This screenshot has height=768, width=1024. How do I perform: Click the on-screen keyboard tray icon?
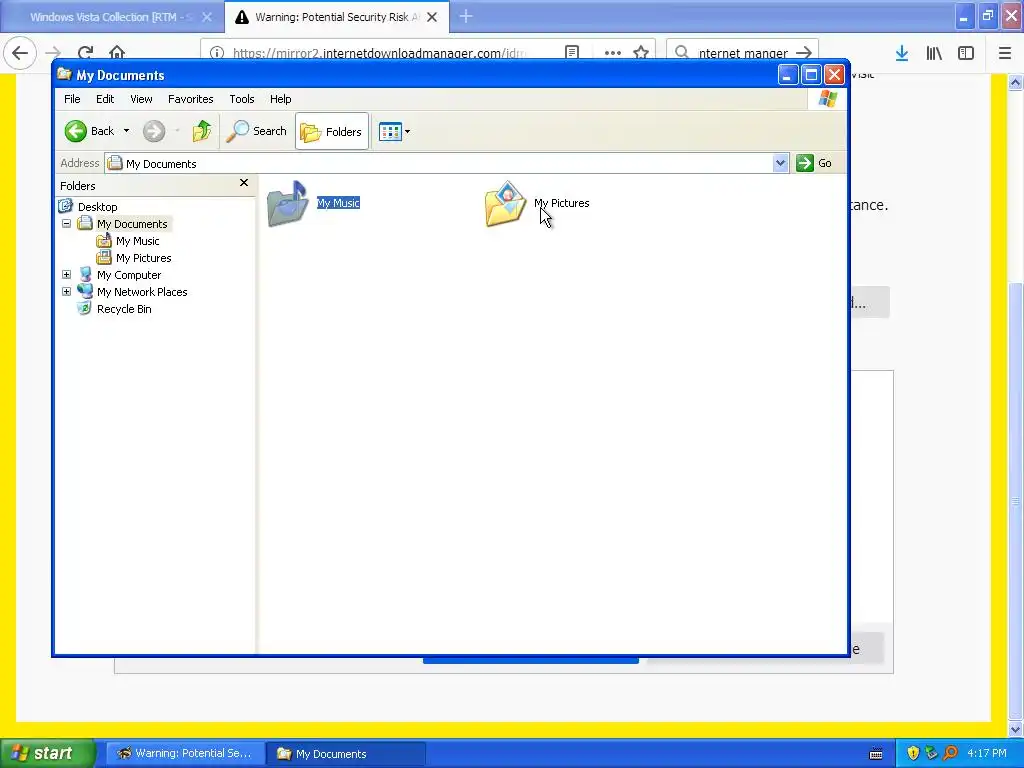click(x=876, y=754)
